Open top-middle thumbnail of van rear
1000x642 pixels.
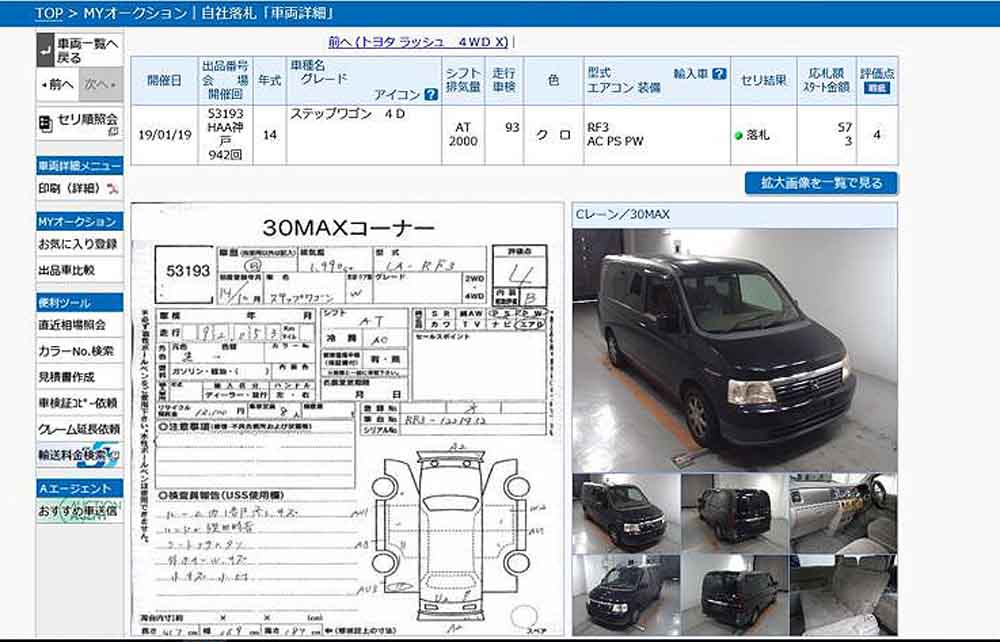click(x=735, y=513)
